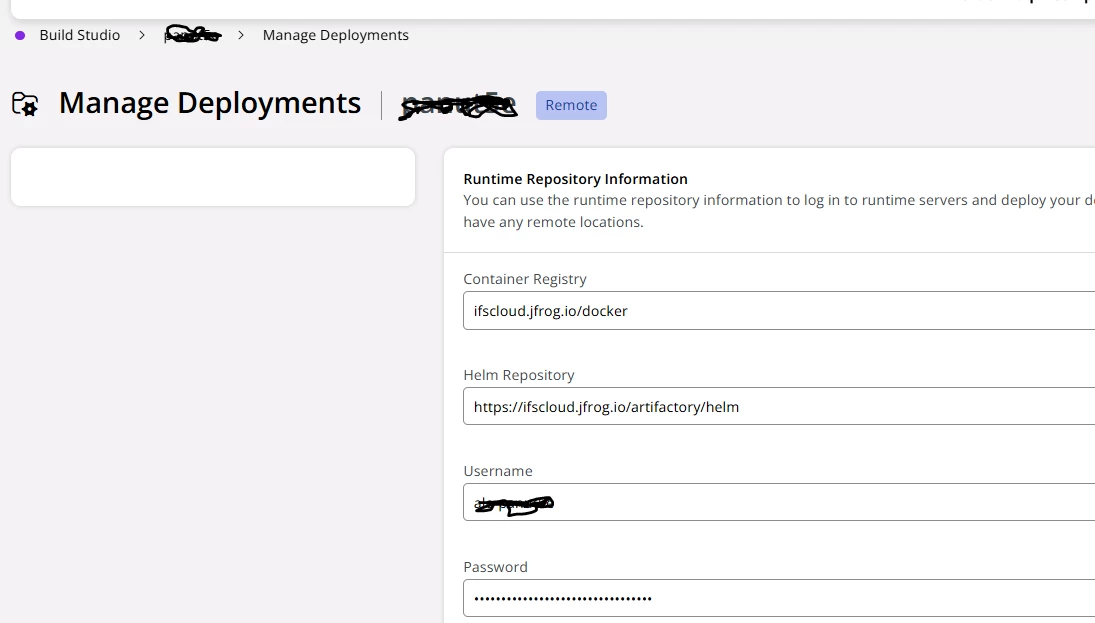Click the Manage Deployments page heading
The height and width of the screenshot is (623, 1095).
(x=210, y=103)
